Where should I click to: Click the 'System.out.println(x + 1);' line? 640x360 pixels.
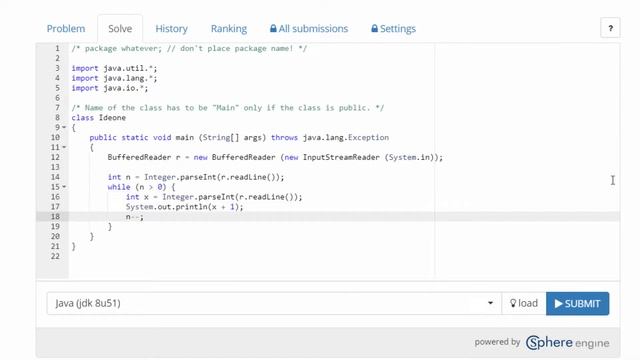coord(184,207)
